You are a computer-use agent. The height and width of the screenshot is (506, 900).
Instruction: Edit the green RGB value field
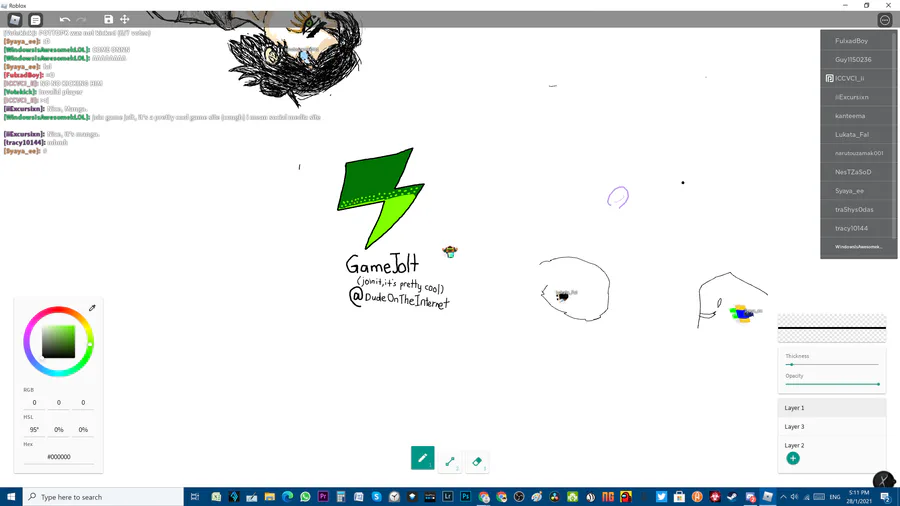pyautogui.click(x=59, y=403)
